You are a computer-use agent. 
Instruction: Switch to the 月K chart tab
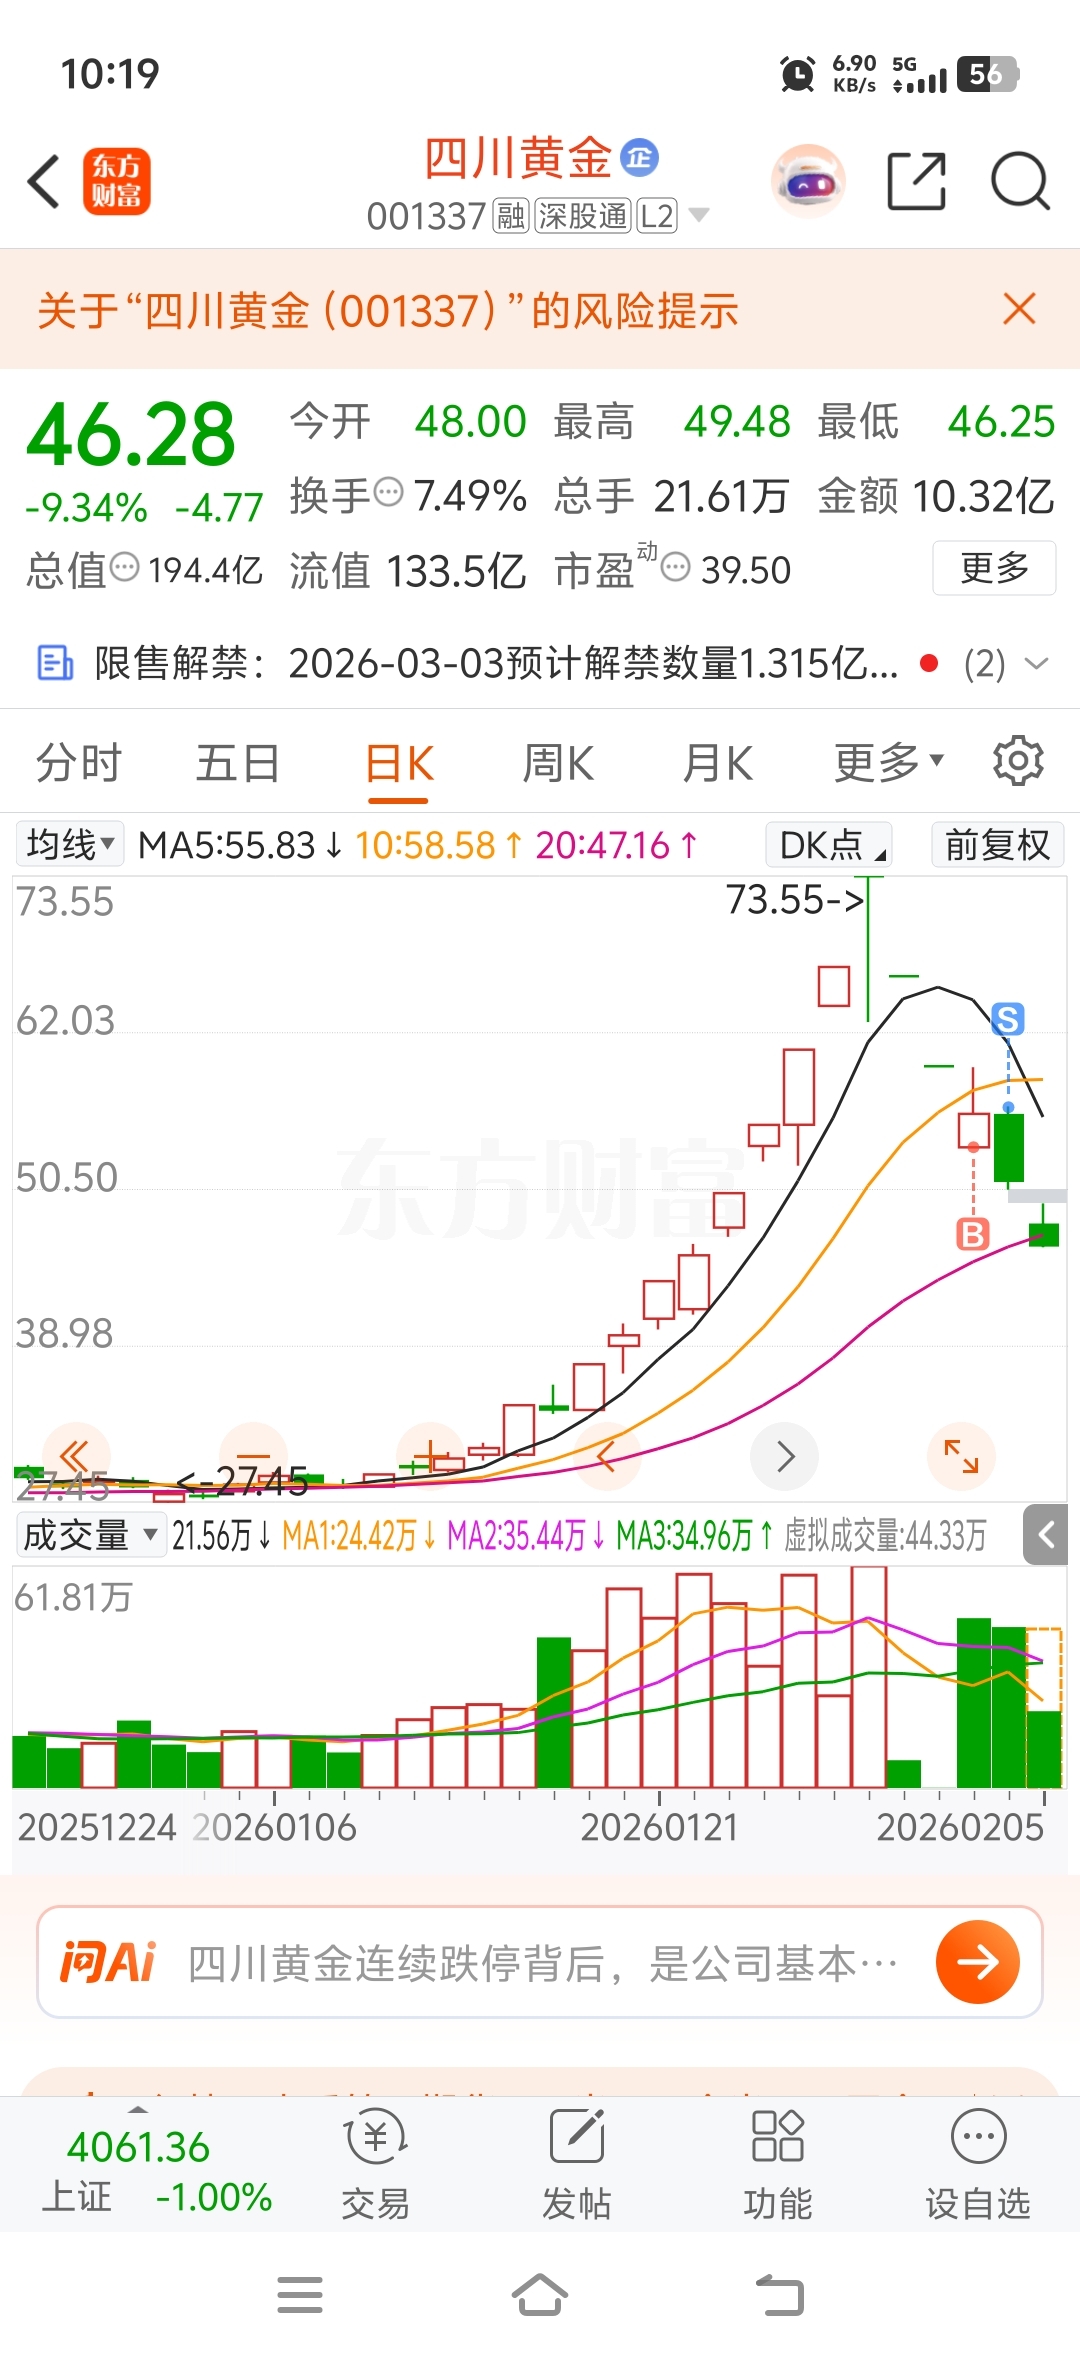(717, 763)
